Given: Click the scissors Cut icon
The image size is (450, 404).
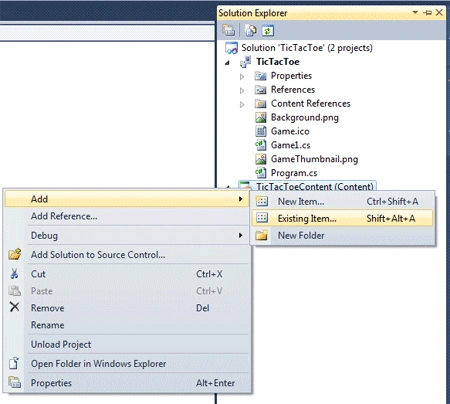Looking at the screenshot, I should [14, 274].
